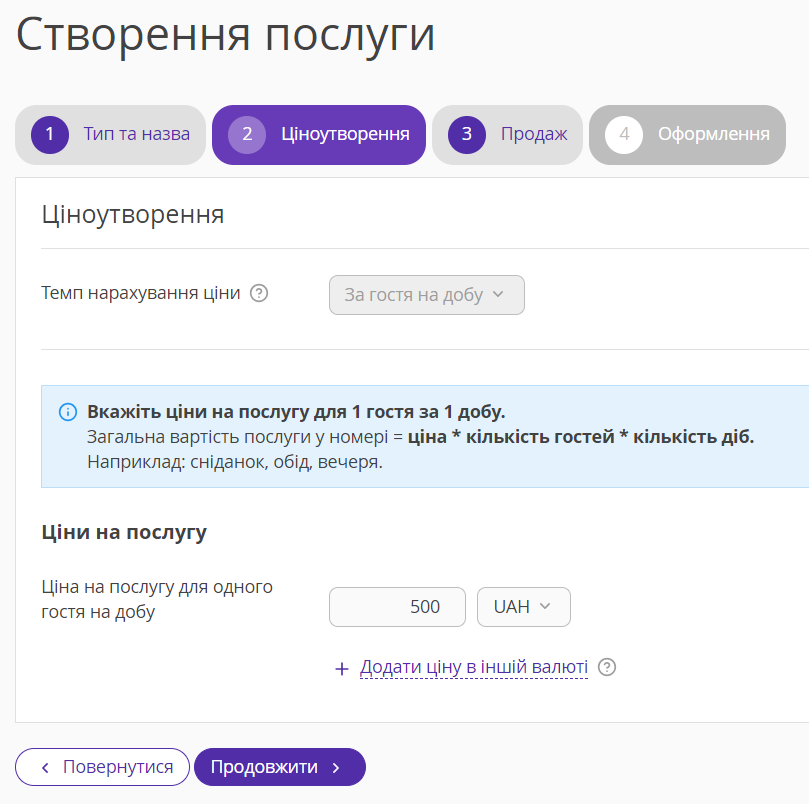
Task: Click the Повернутися button
Action: point(102,767)
